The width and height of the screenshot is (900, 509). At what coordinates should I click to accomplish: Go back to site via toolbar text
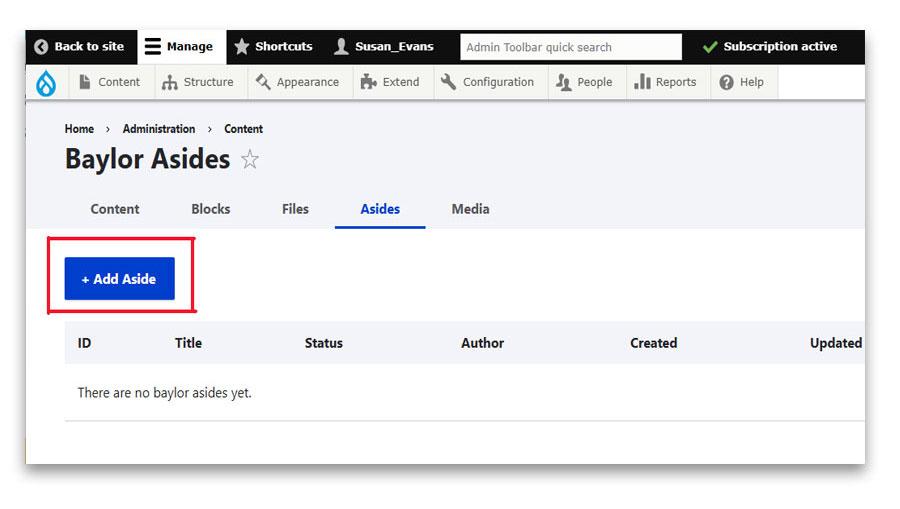coord(89,46)
